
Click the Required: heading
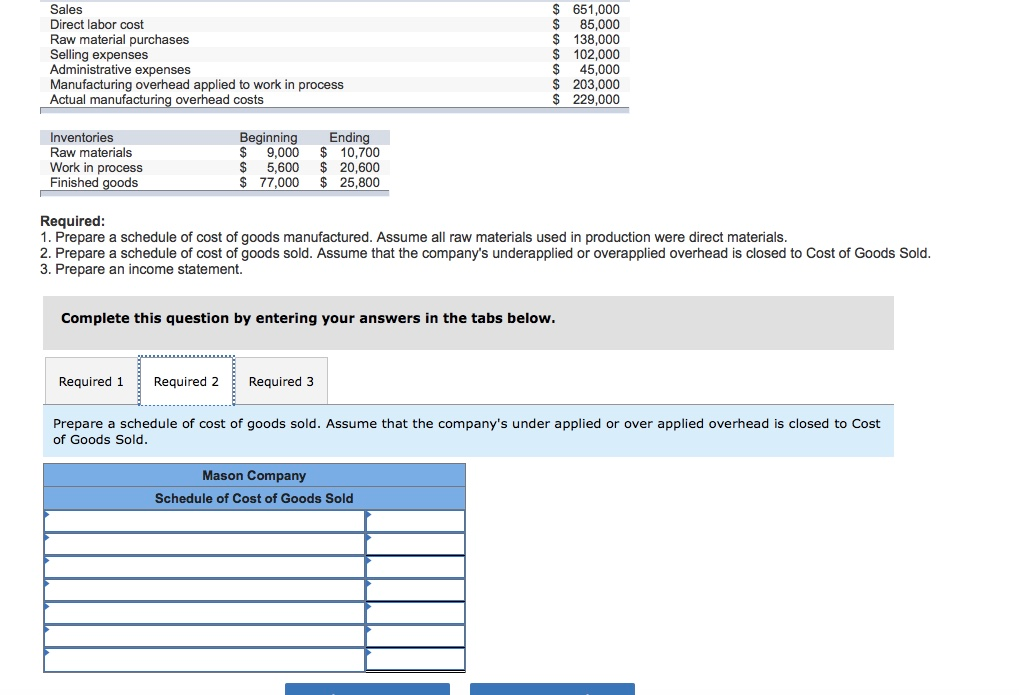[72, 221]
